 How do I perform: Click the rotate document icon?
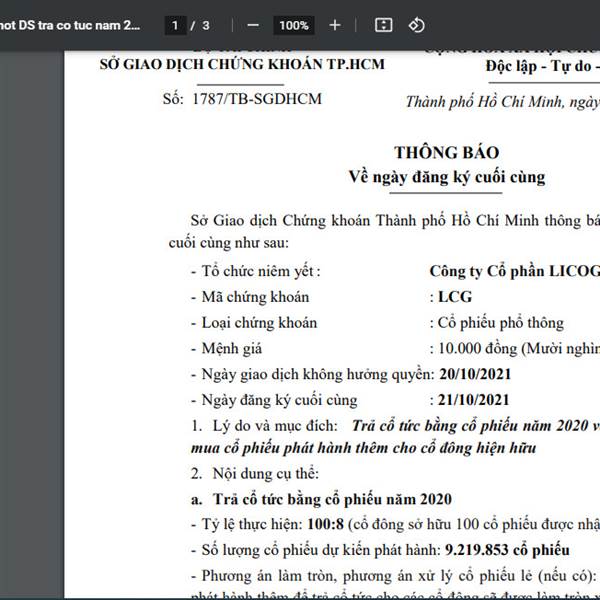[416, 26]
